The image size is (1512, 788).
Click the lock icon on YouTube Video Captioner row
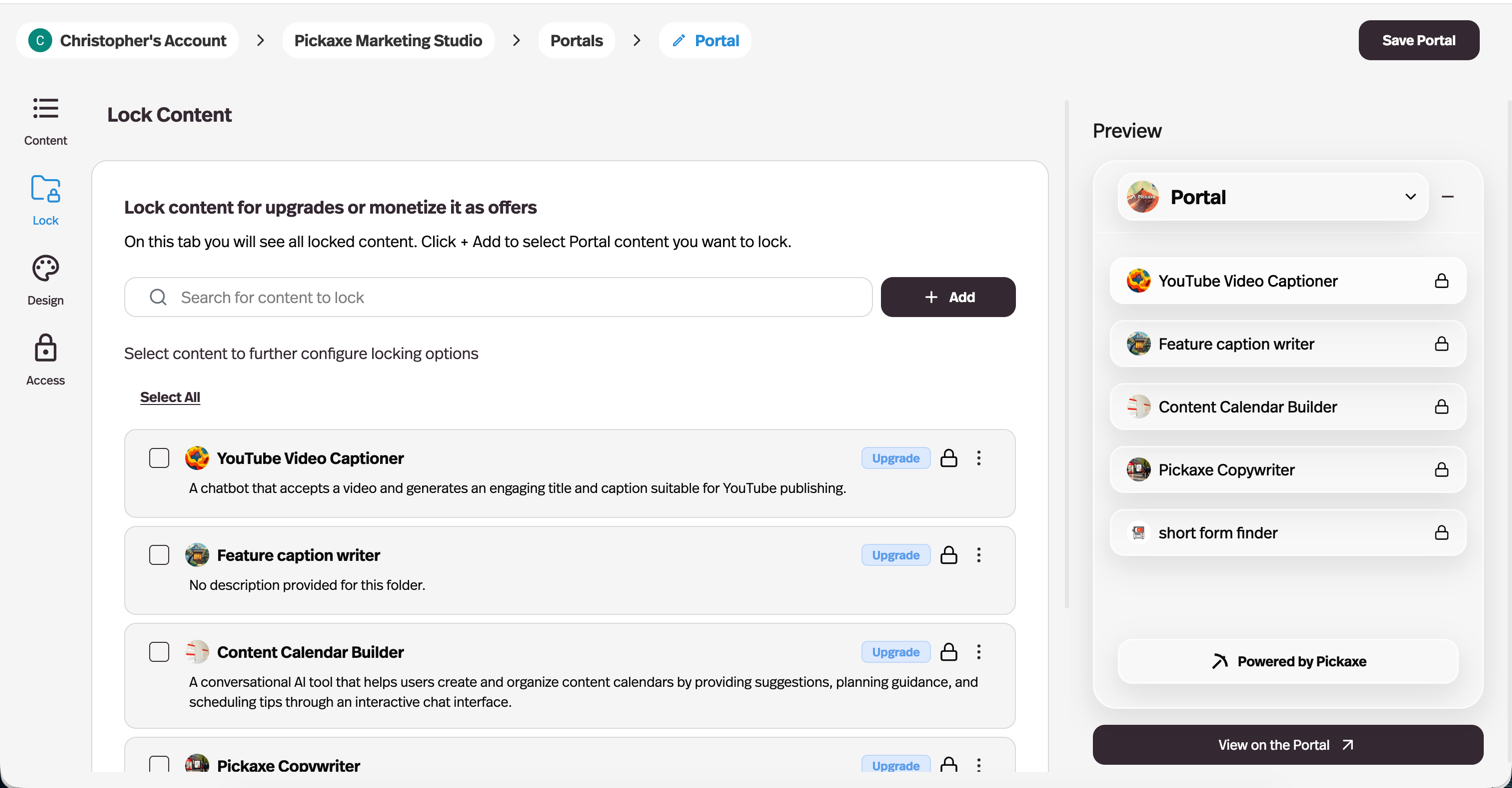point(949,458)
